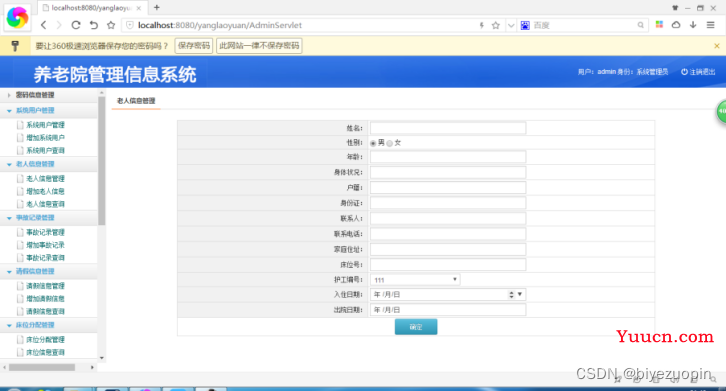The image size is (726, 391).
Task: Open 床位分配管理 sidebar sub-item
Action: [x=45, y=340]
